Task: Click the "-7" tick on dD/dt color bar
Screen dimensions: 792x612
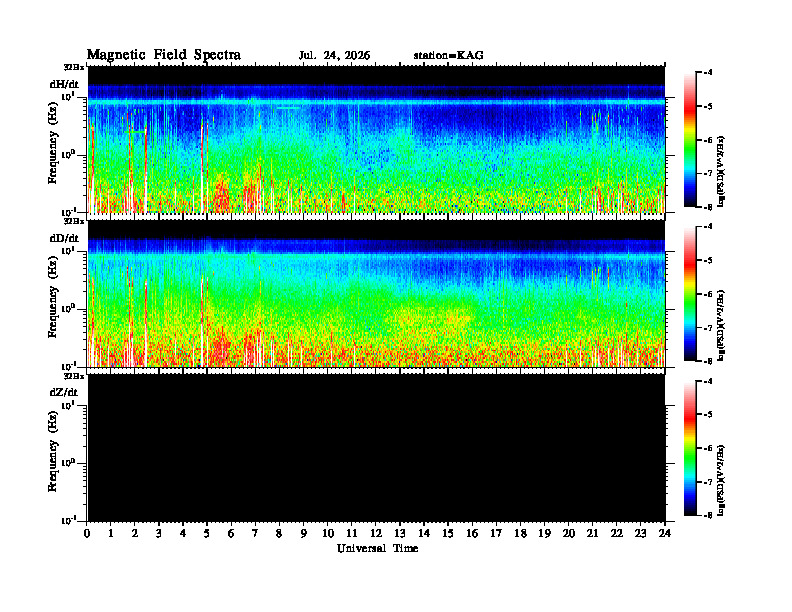Action: (708, 328)
